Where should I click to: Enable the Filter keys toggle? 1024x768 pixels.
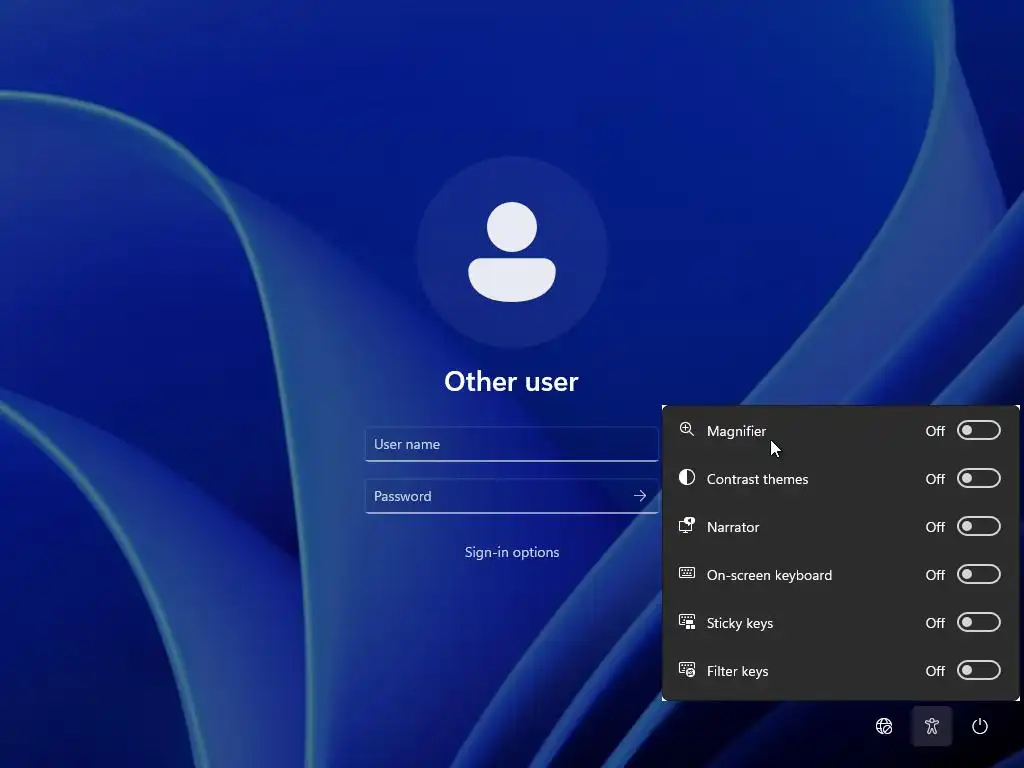pyautogui.click(x=978, y=670)
